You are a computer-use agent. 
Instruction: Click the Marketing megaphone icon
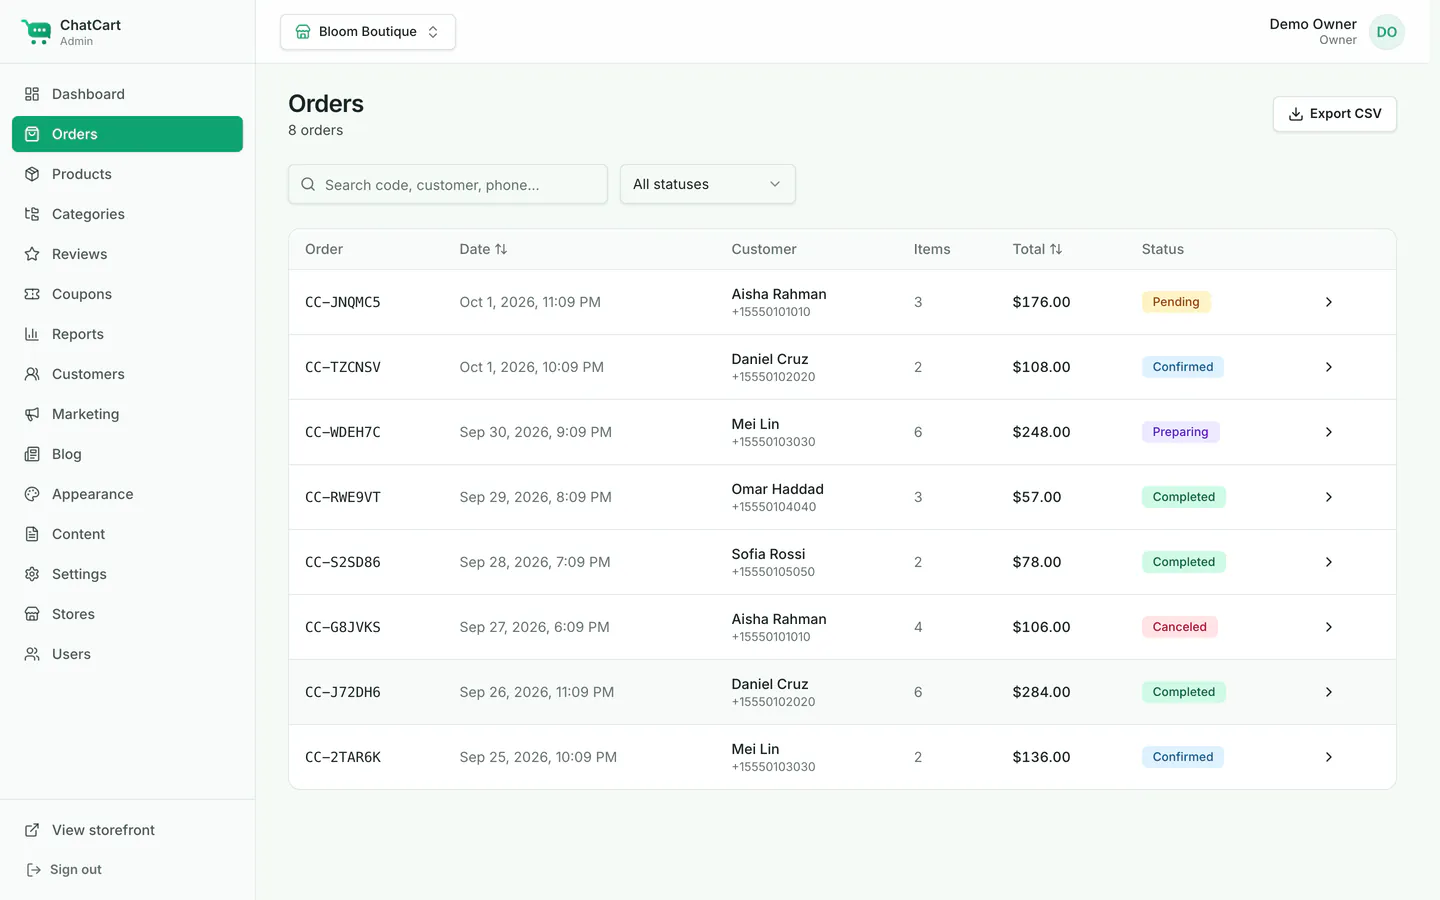click(x=32, y=414)
